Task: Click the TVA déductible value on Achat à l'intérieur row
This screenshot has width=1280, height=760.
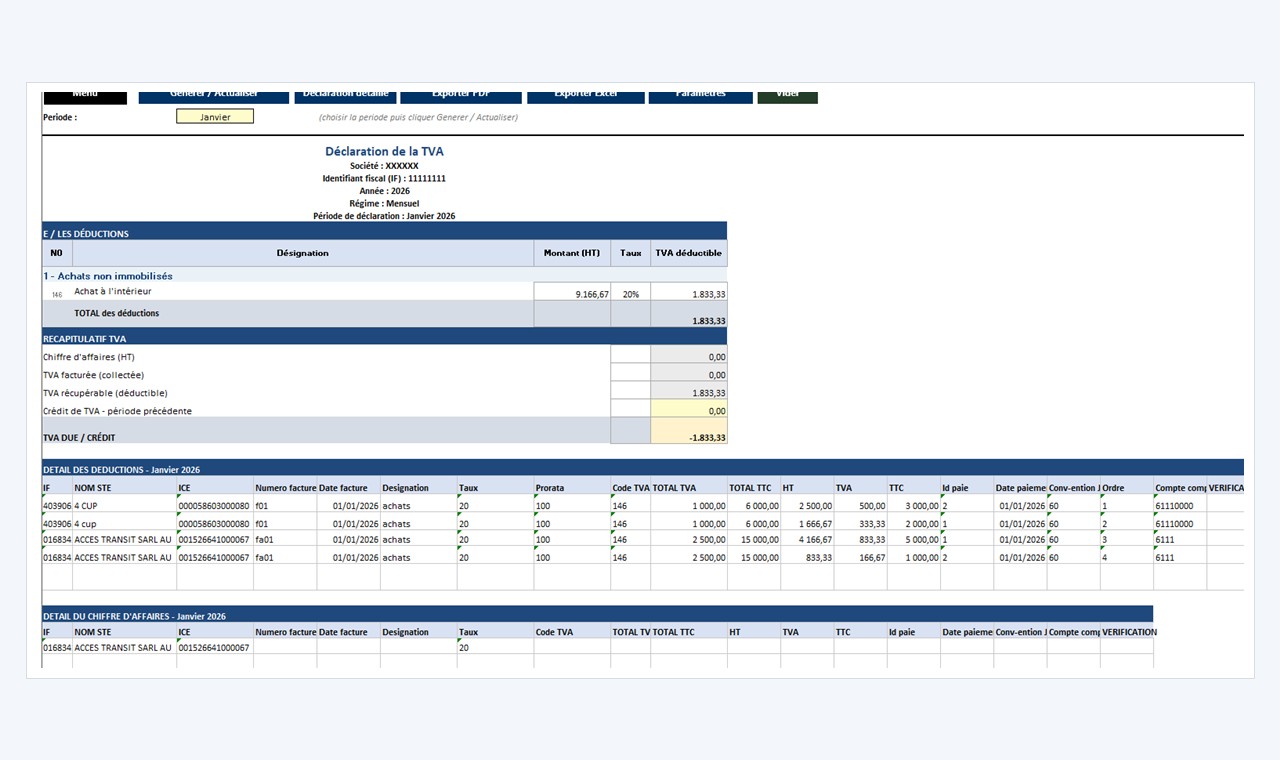Action: coord(689,292)
